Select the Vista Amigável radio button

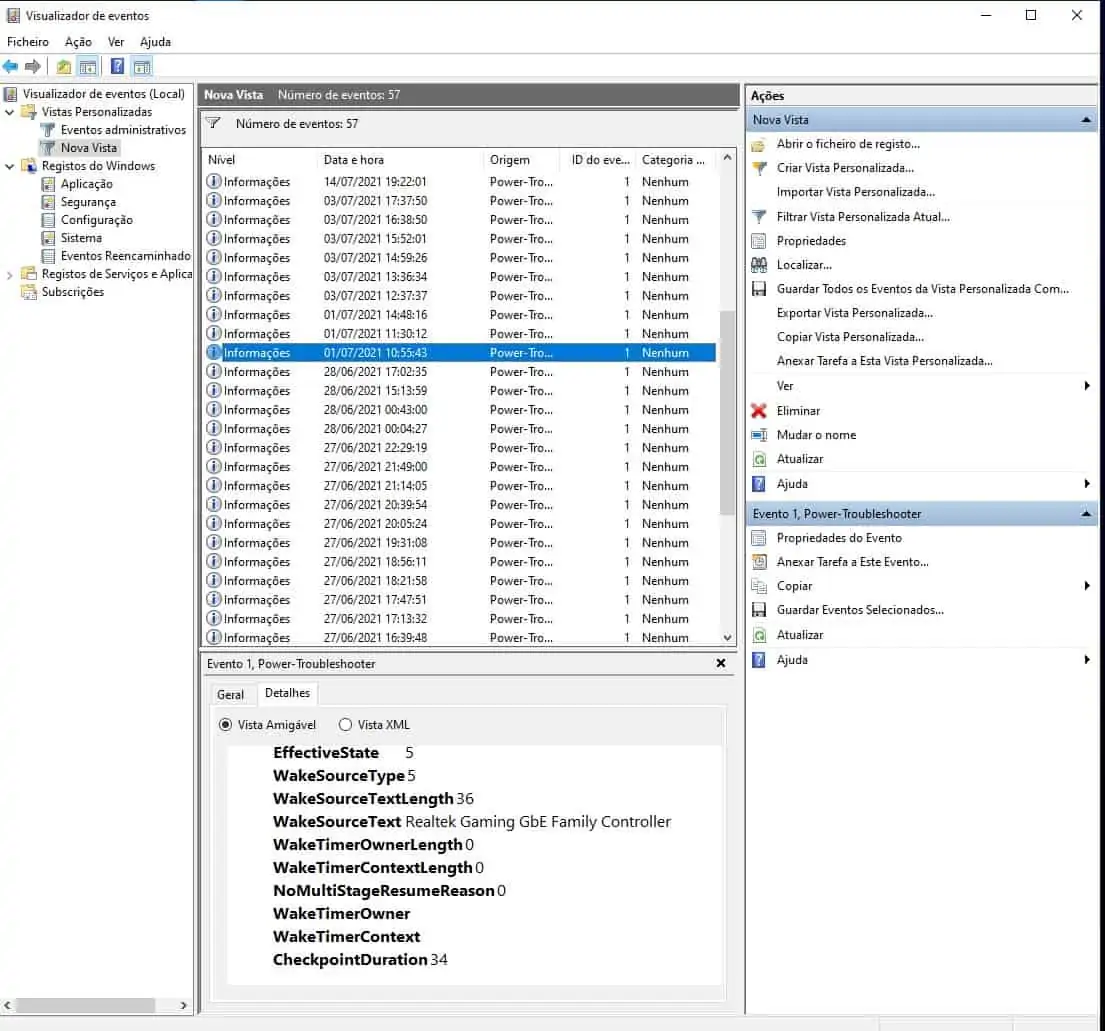click(225, 725)
